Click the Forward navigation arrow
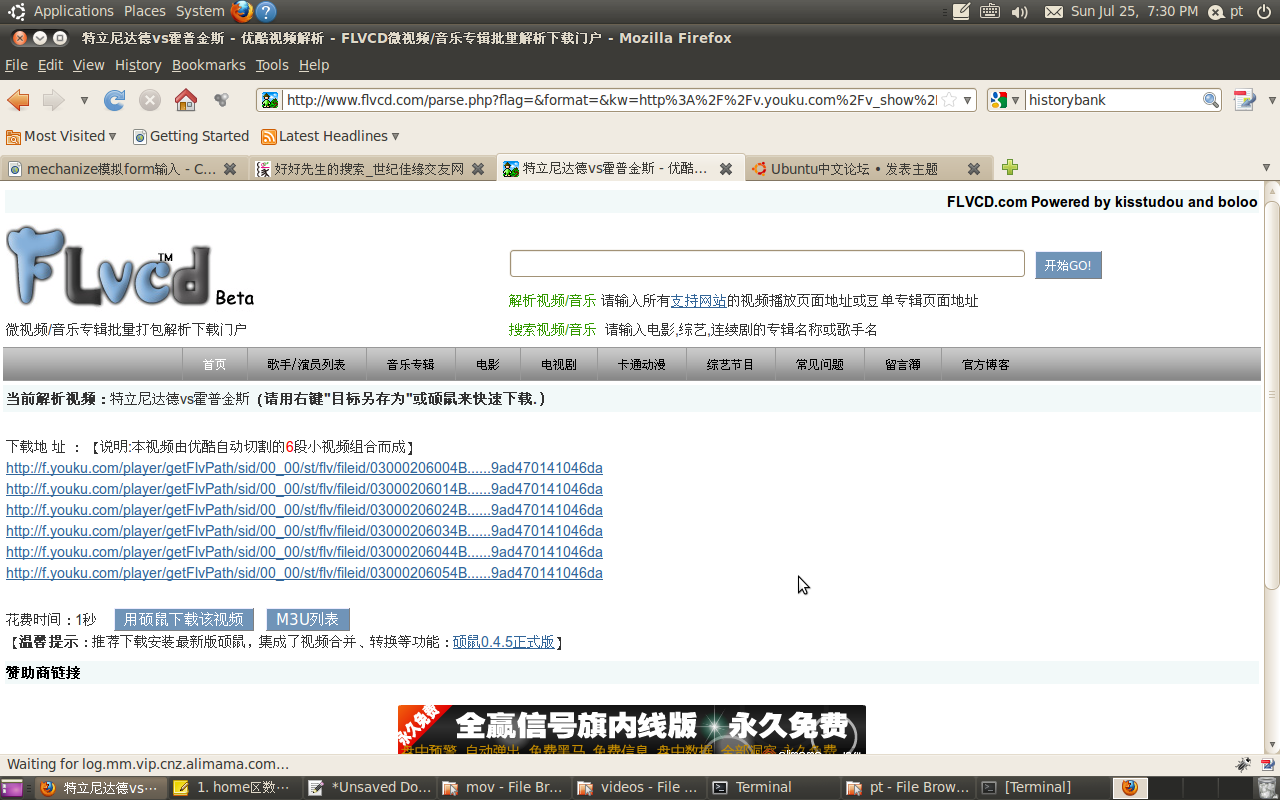The height and width of the screenshot is (800, 1280). 53,100
